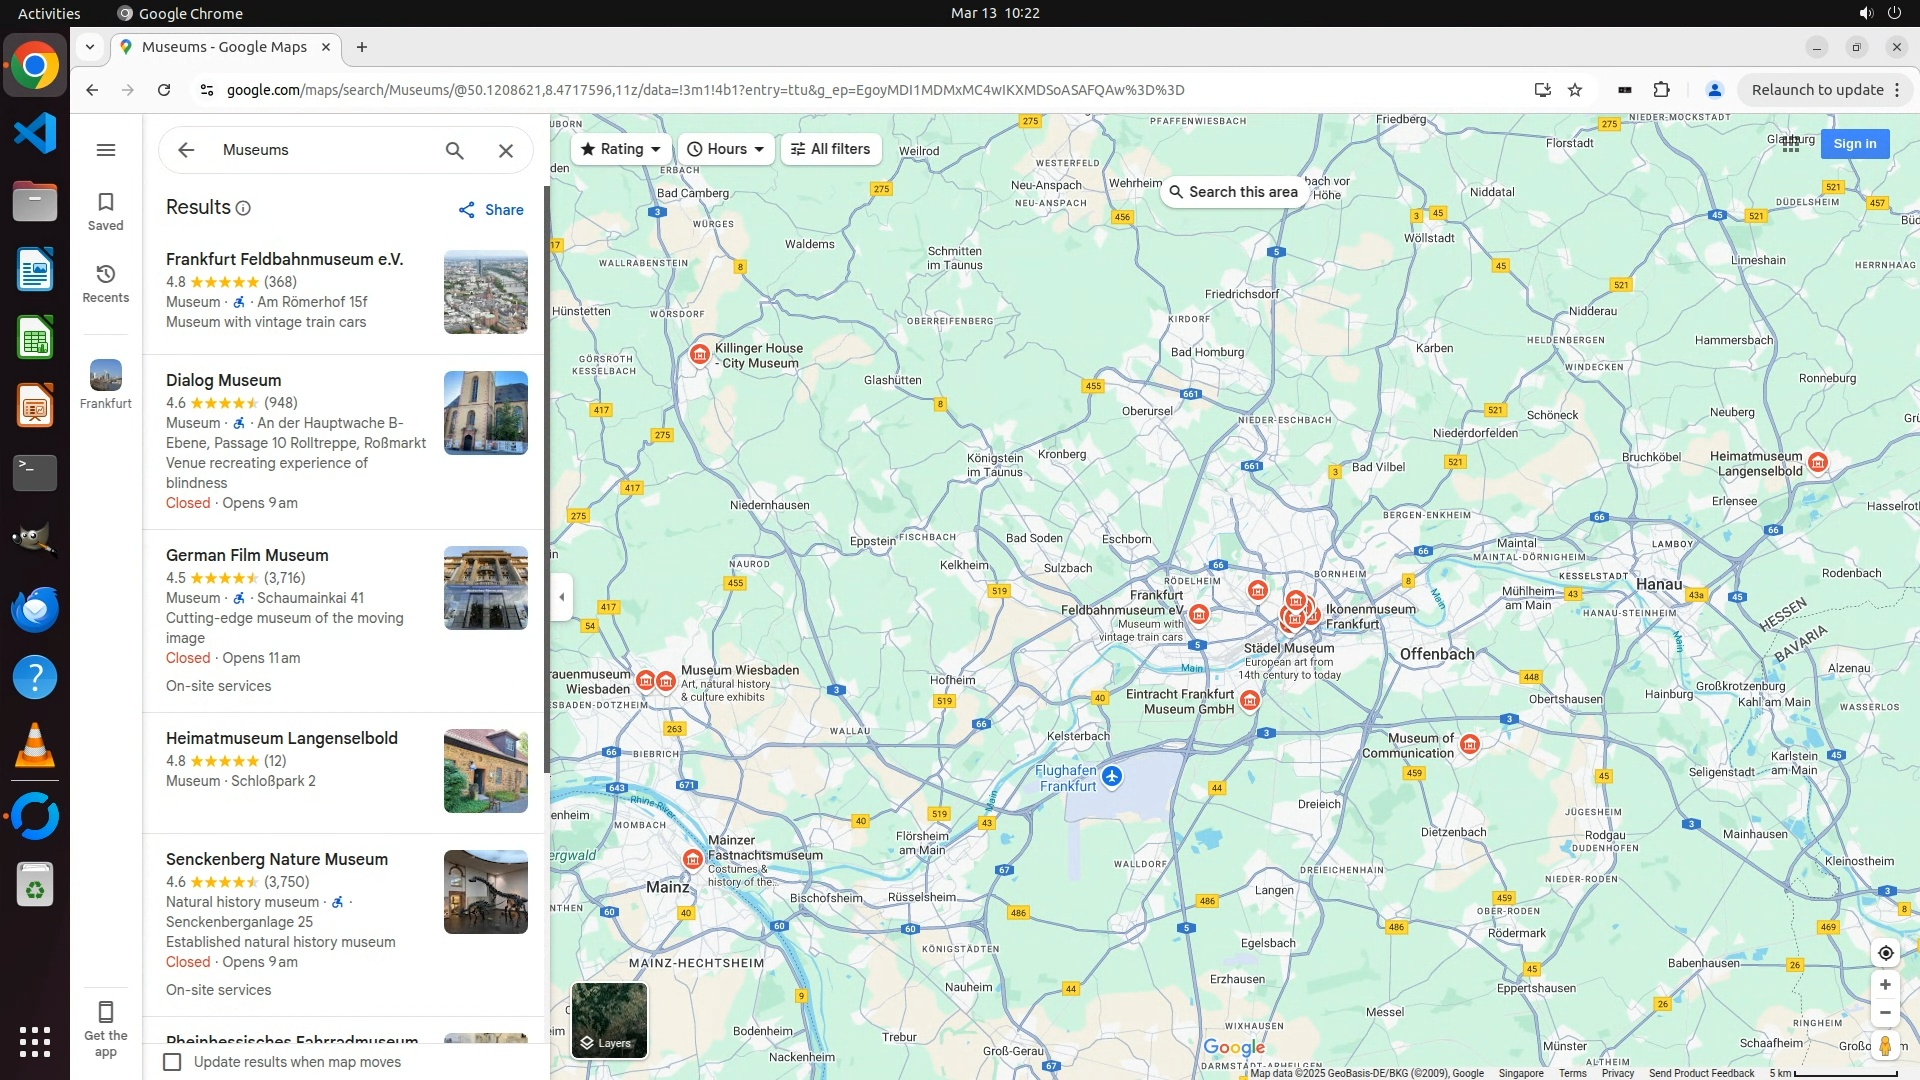Viewport: 1920px width, 1080px height.
Task: Expand the Hours filter dropdown
Action: point(726,149)
